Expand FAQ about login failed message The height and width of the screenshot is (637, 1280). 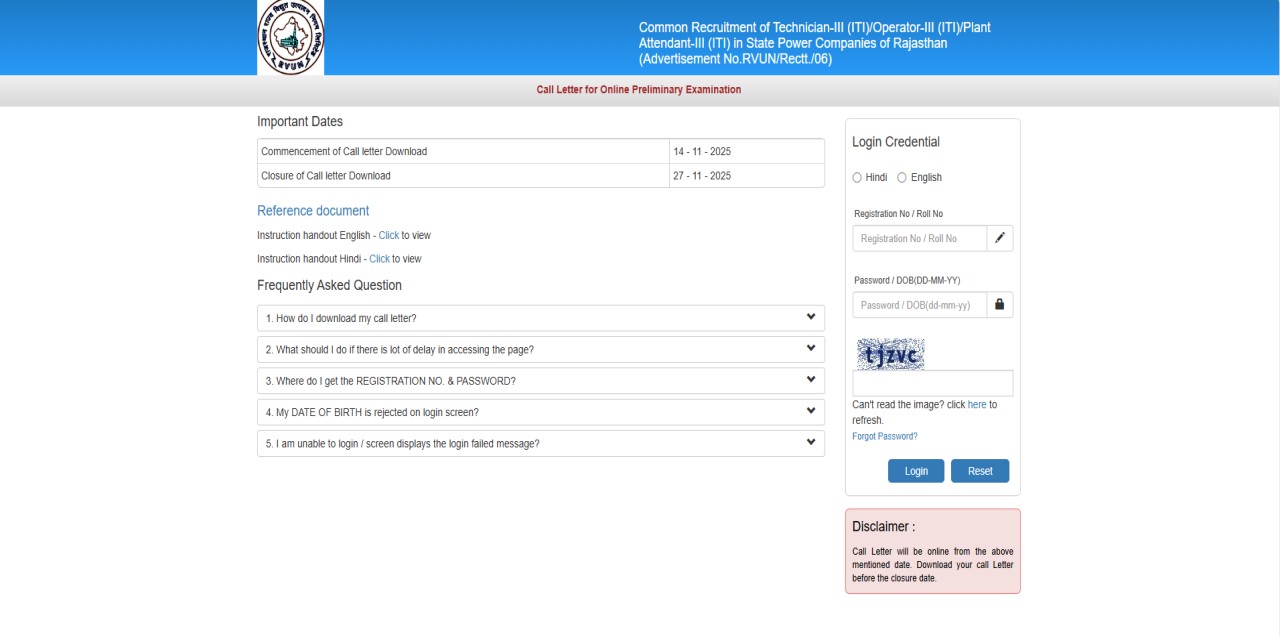point(540,443)
